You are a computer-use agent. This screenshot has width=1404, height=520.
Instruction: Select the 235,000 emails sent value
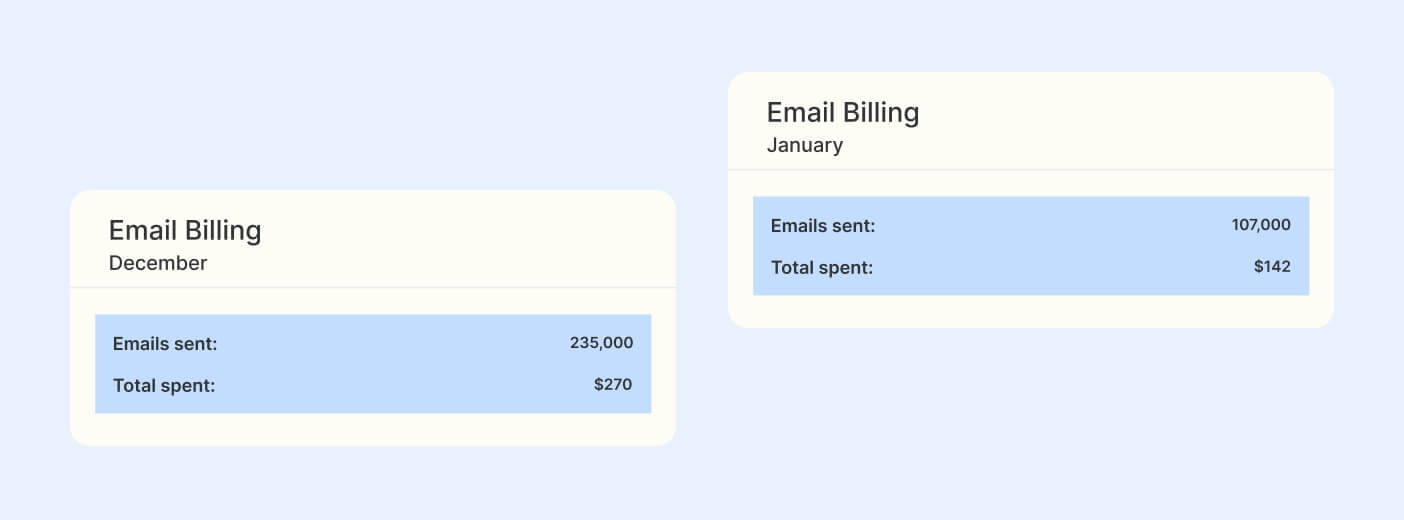[601, 343]
